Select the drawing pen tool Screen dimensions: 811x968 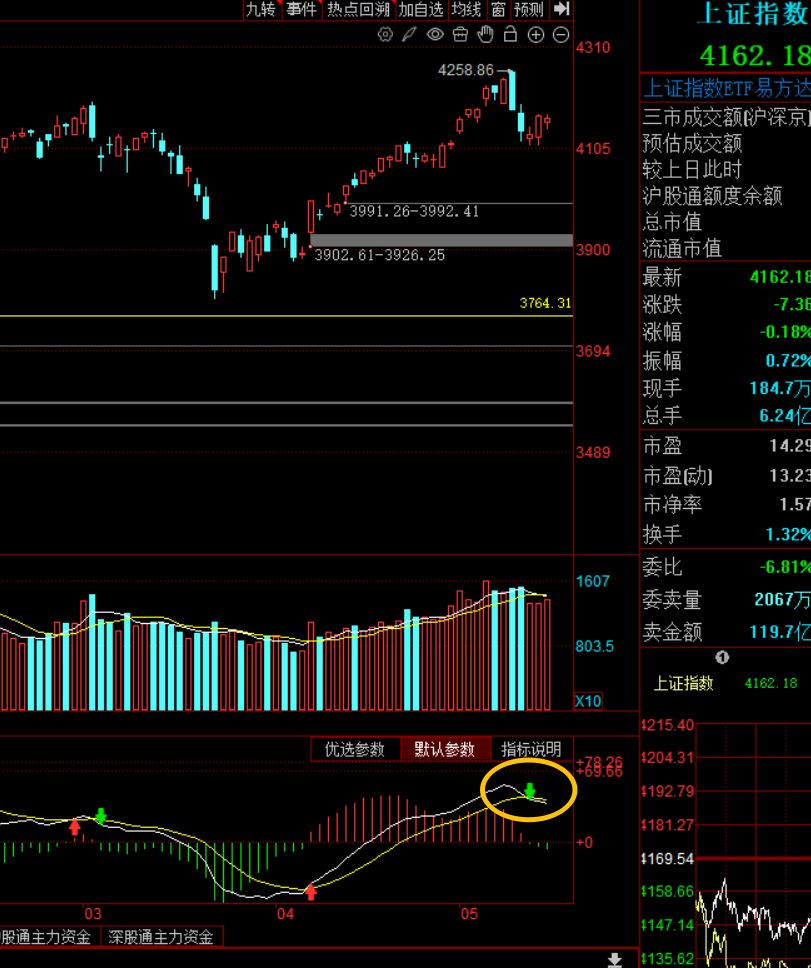pos(409,35)
